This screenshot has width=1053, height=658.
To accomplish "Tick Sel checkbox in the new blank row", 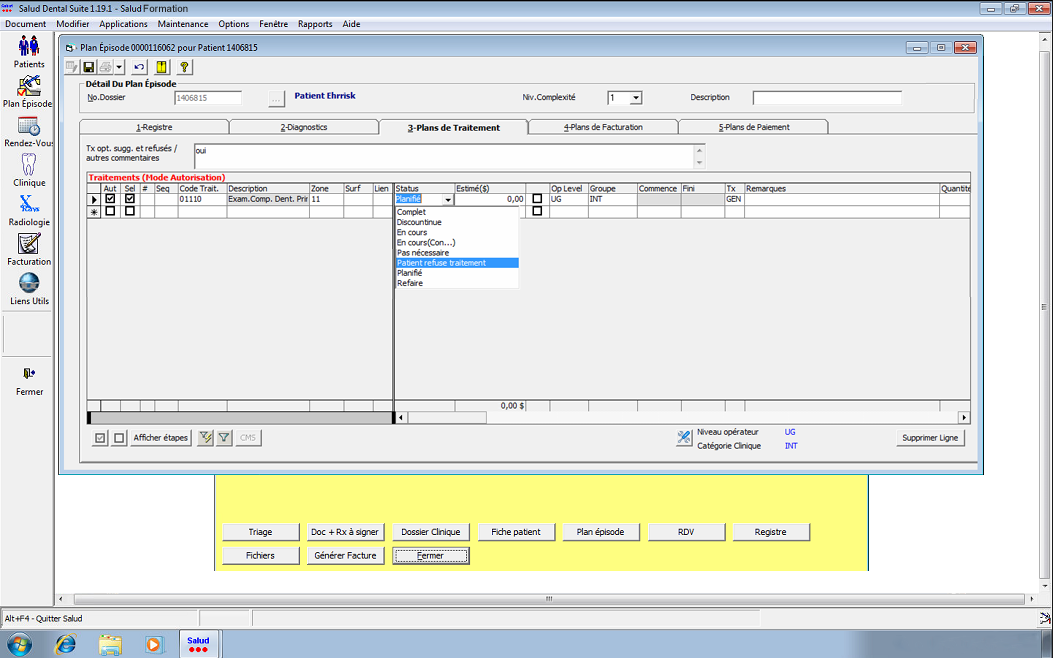I will coord(130,211).
